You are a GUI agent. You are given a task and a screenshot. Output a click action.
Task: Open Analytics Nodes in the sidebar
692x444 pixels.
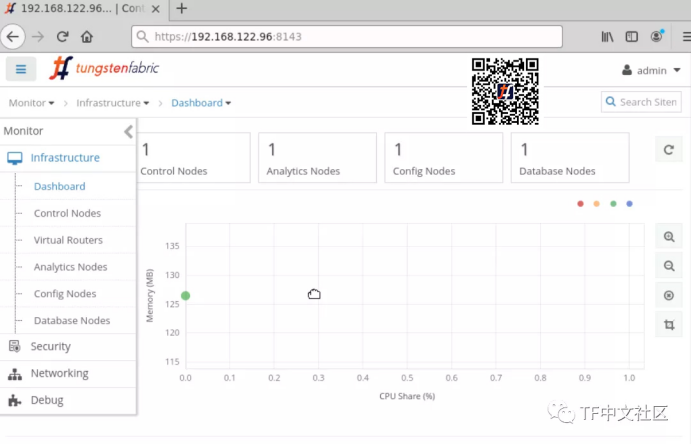[x=70, y=267]
